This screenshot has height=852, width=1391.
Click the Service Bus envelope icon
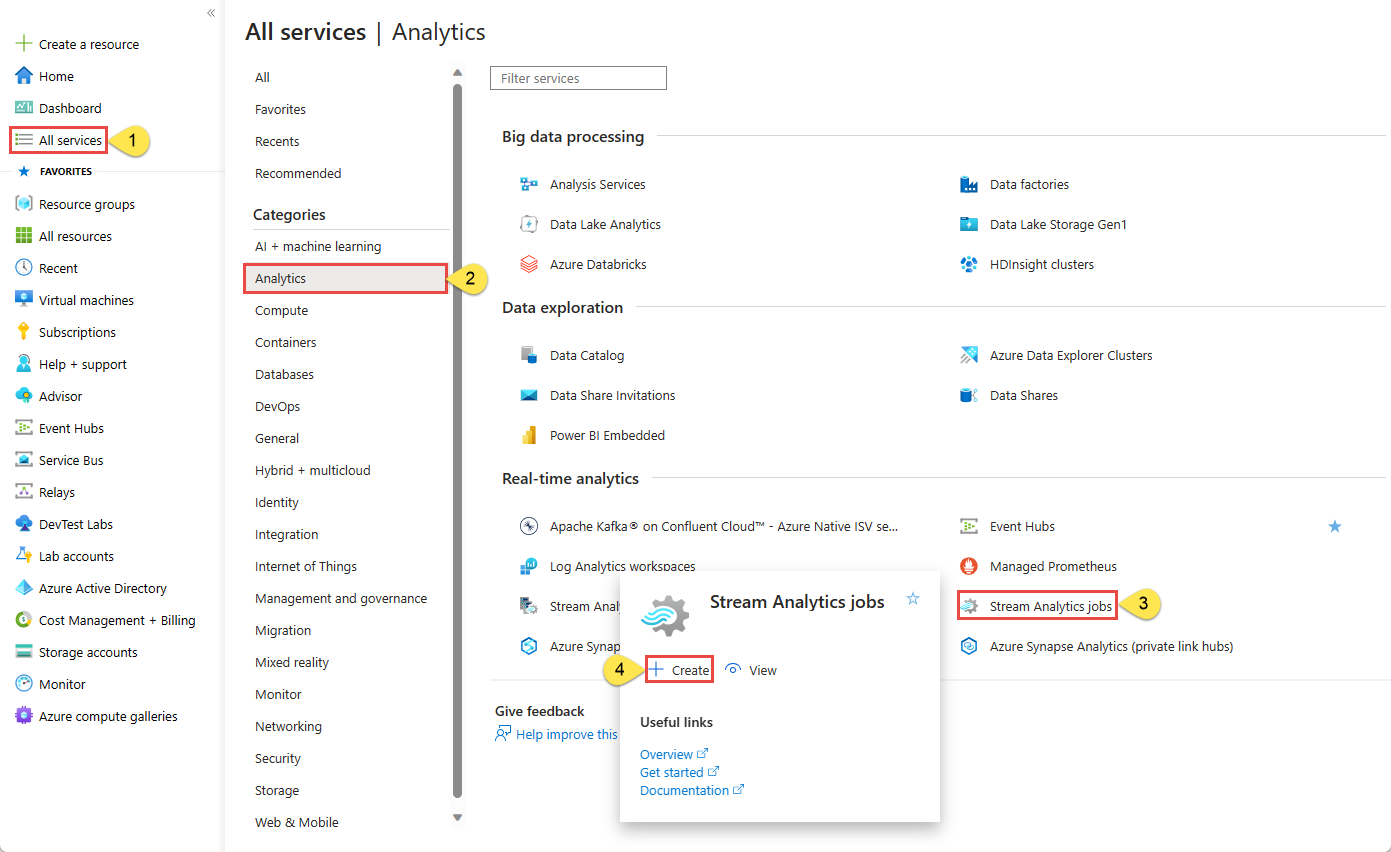24,460
